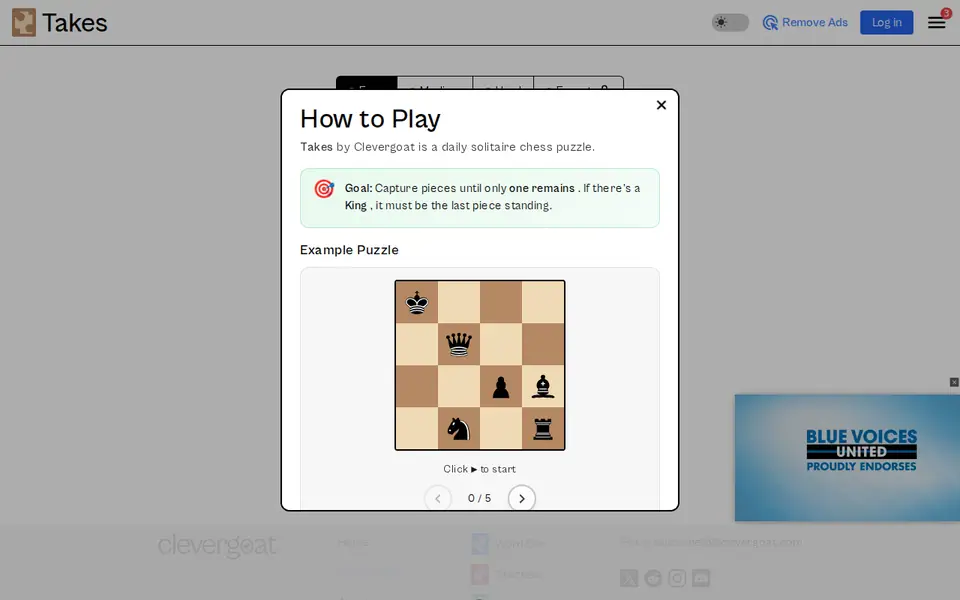Open the Discord icon in footer
This screenshot has width=960, height=600.
pos(701,578)
